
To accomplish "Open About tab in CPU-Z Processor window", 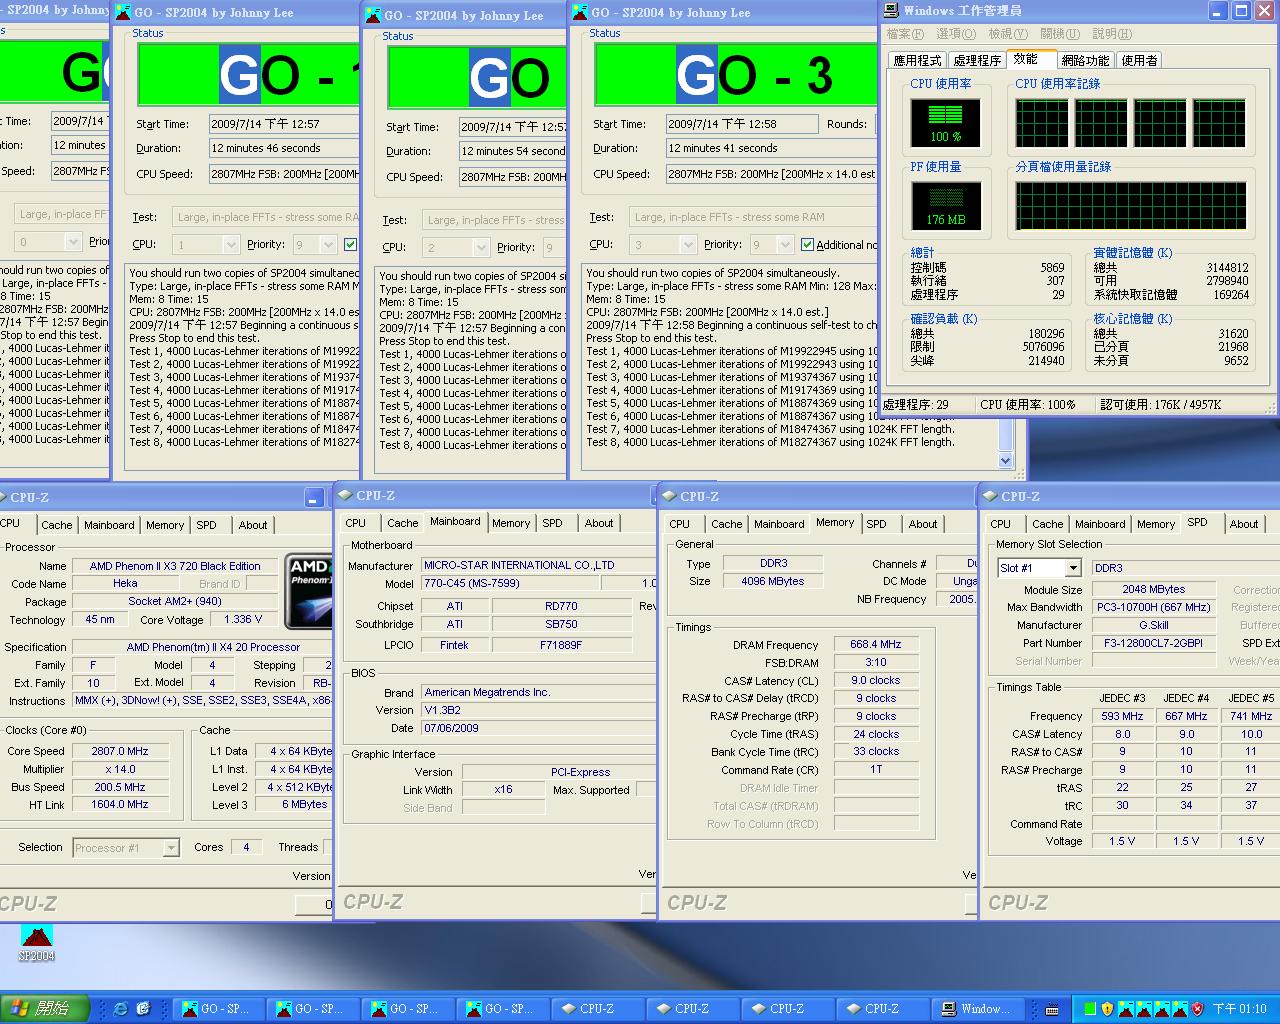I will pyautogui.click(x=253, y=525).
